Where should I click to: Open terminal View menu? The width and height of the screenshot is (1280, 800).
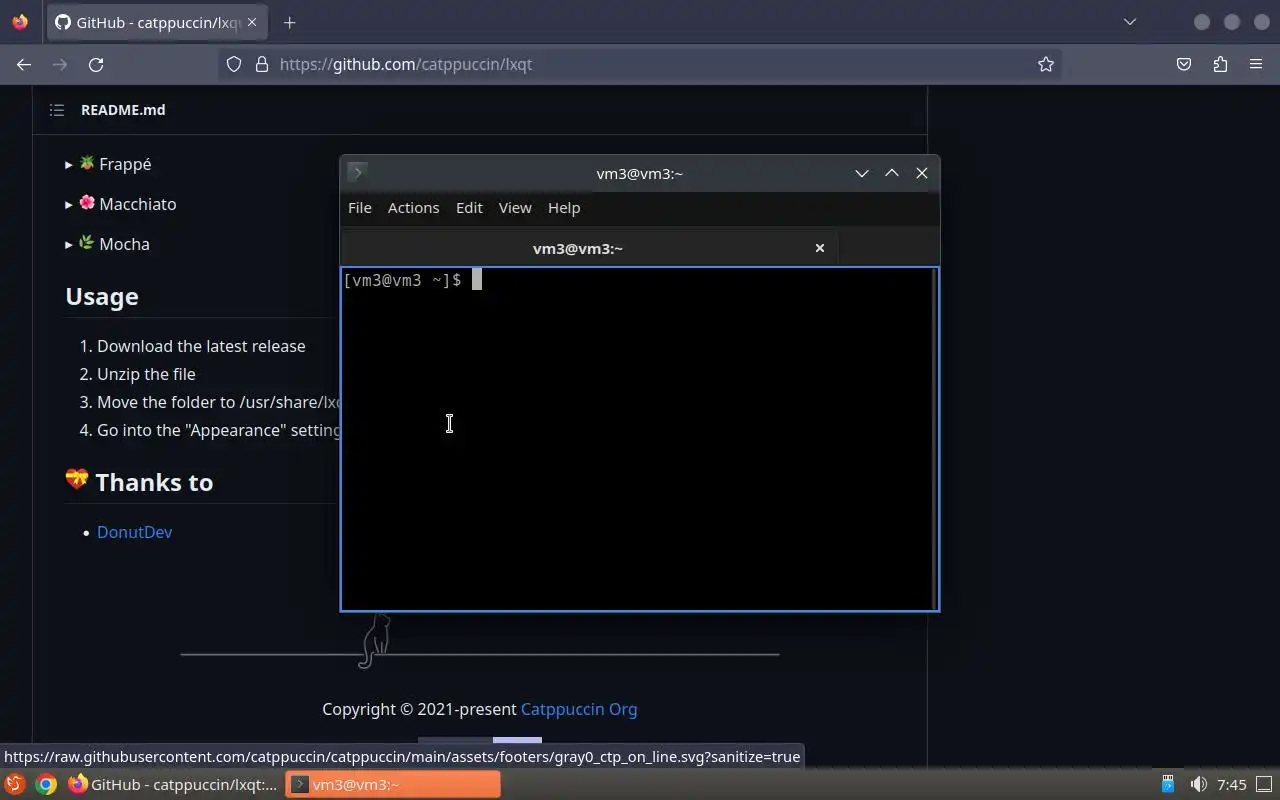515,208
